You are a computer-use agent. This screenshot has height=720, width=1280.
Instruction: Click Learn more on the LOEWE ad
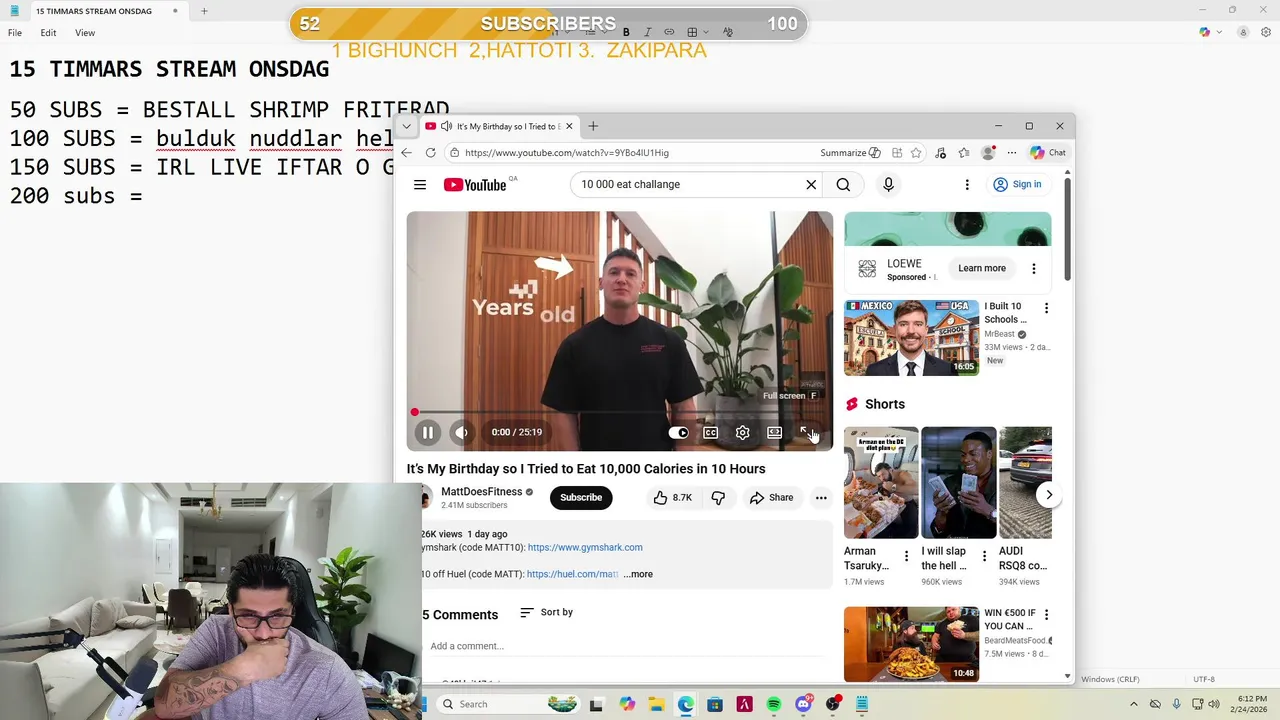[x=982, y=268]
